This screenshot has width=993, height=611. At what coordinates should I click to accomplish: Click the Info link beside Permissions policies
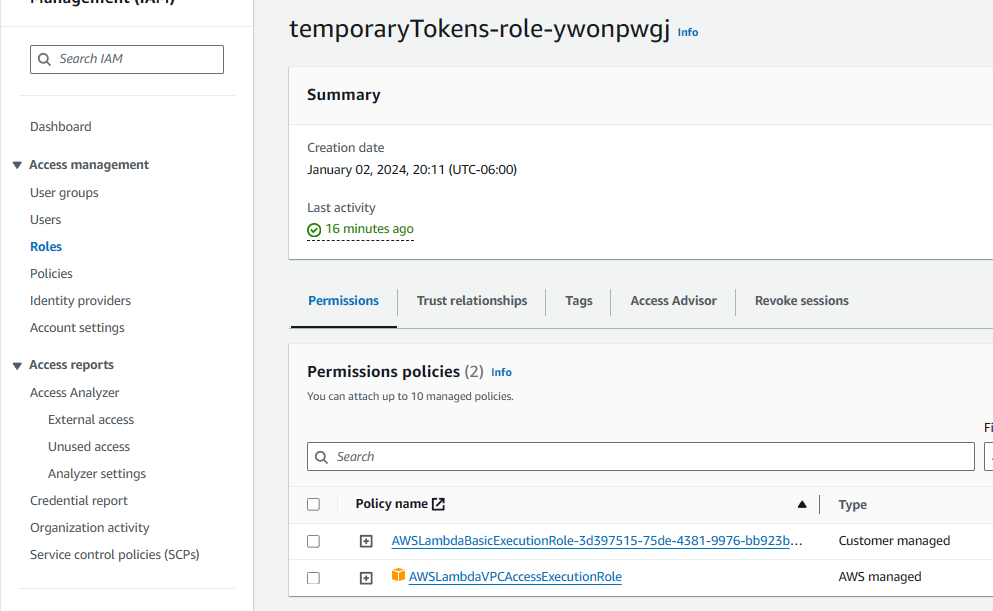502,372
